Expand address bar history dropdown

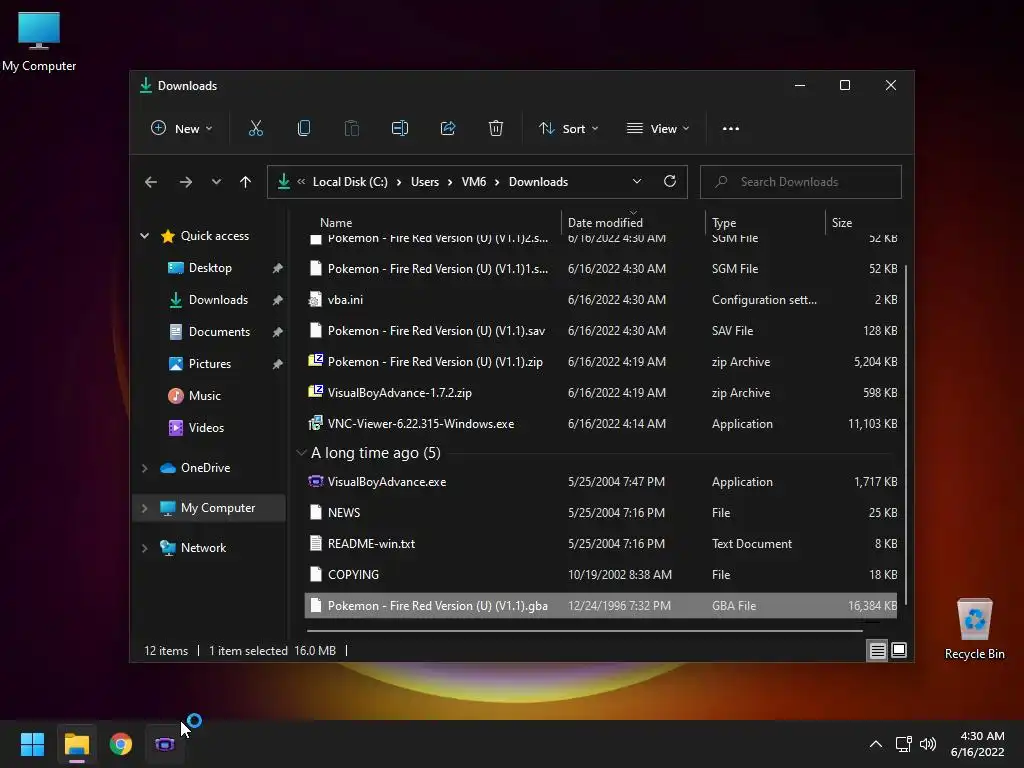(637, 182)
